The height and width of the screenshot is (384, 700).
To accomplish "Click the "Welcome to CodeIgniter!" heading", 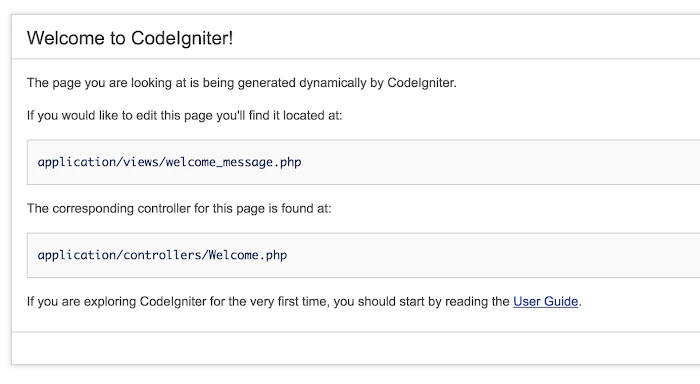I will tap(130, 38).
